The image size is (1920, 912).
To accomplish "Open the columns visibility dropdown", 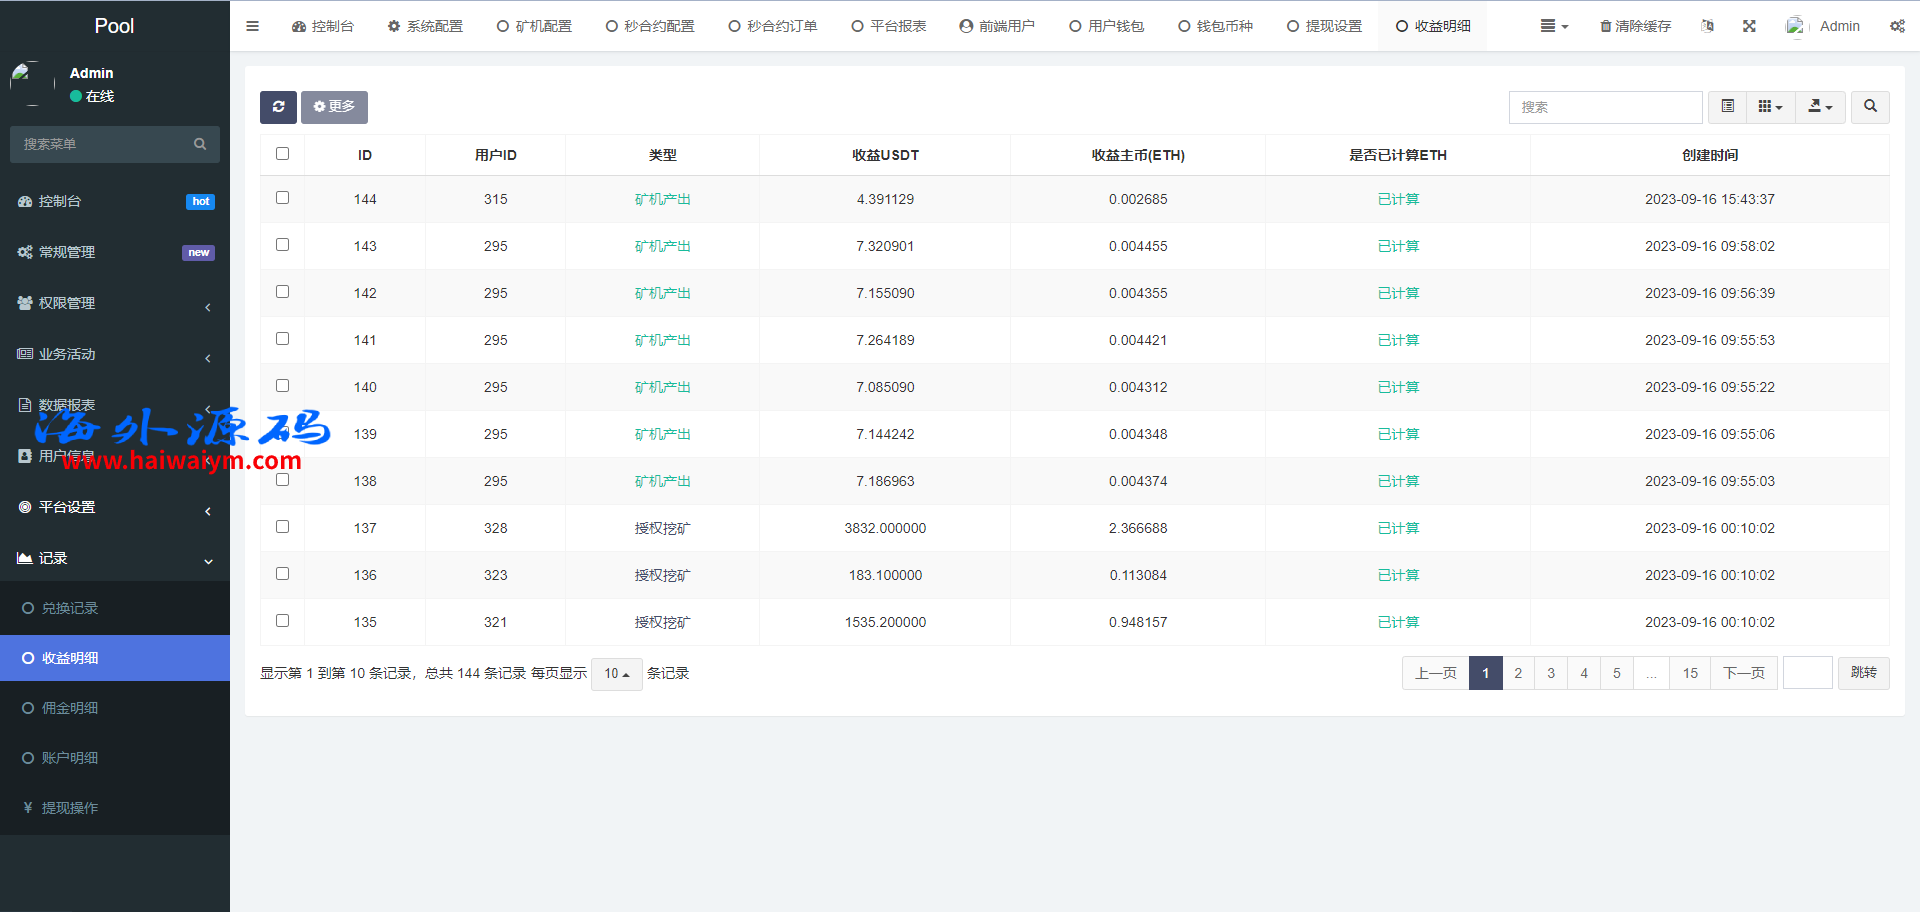I will tap(1770, 107).
